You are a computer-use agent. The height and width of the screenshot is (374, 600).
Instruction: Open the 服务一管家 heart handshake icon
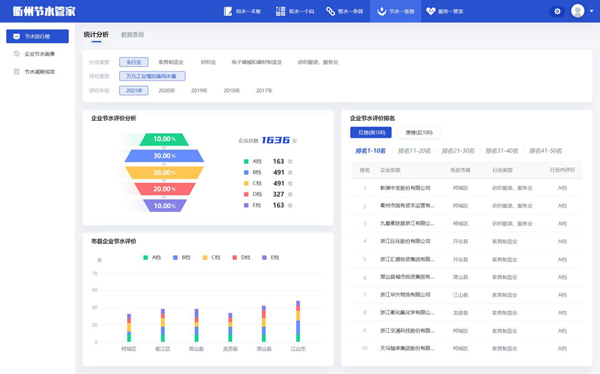point(431,11)
